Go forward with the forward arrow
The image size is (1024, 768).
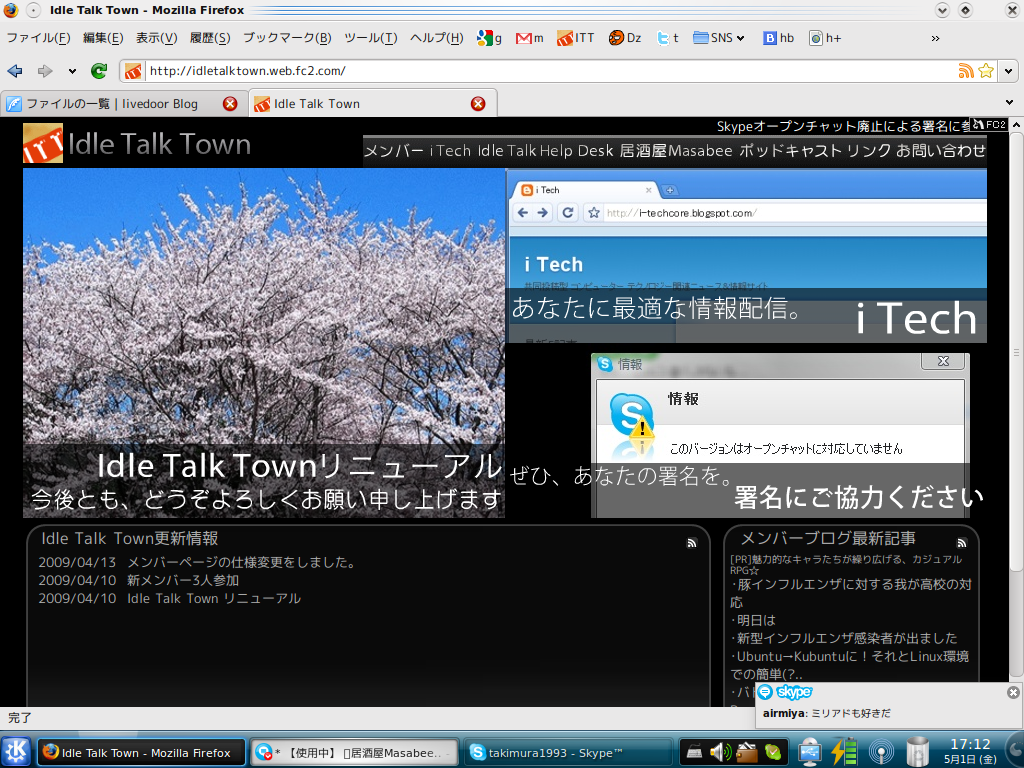click(44, 71)
